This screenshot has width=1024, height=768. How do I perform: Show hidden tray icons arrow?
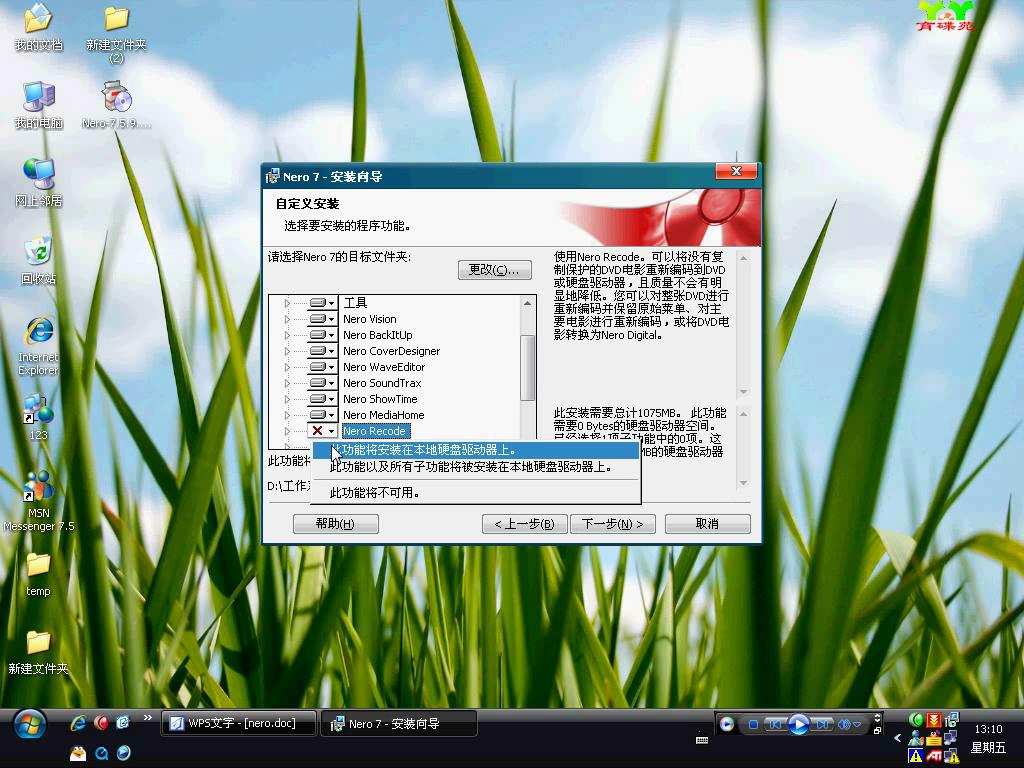point(897,738)
